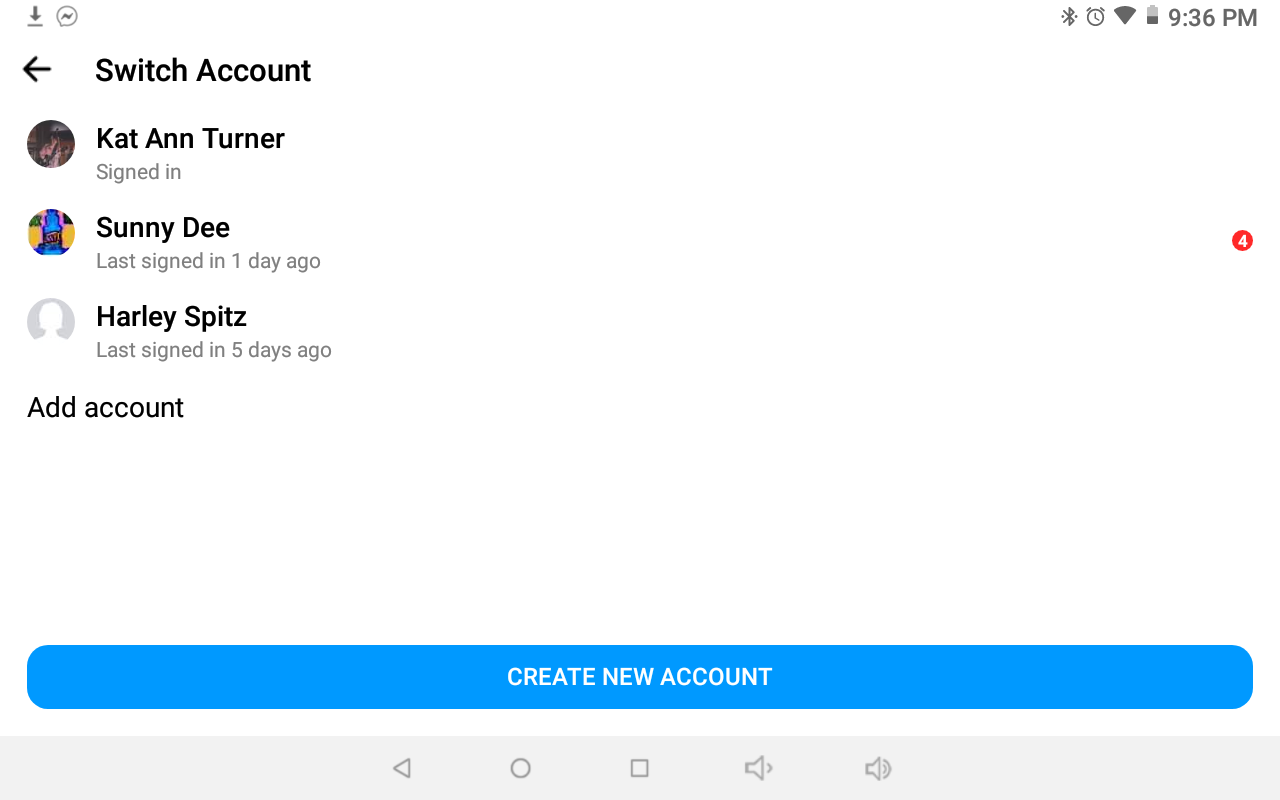
Task: Switch to the Sunny Dee account
Action: 640,242
